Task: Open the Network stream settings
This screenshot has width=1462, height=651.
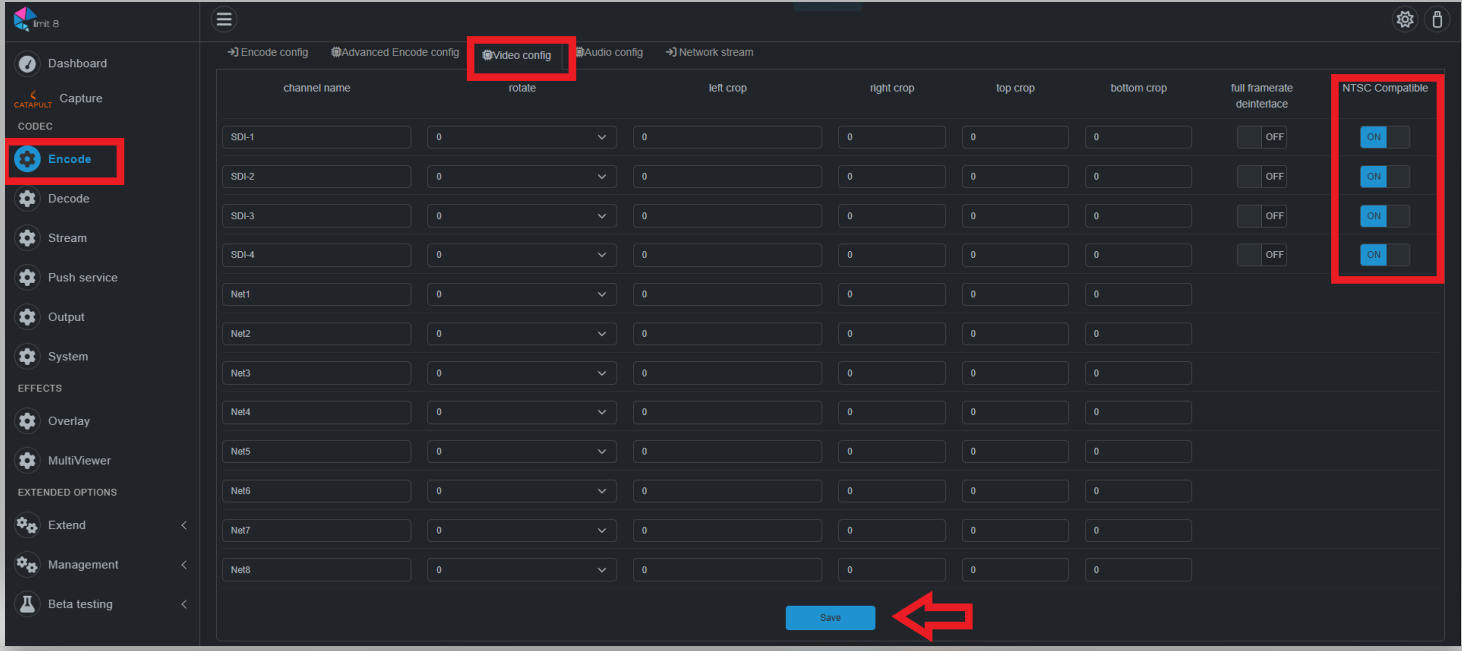Action: pos(709,52)
